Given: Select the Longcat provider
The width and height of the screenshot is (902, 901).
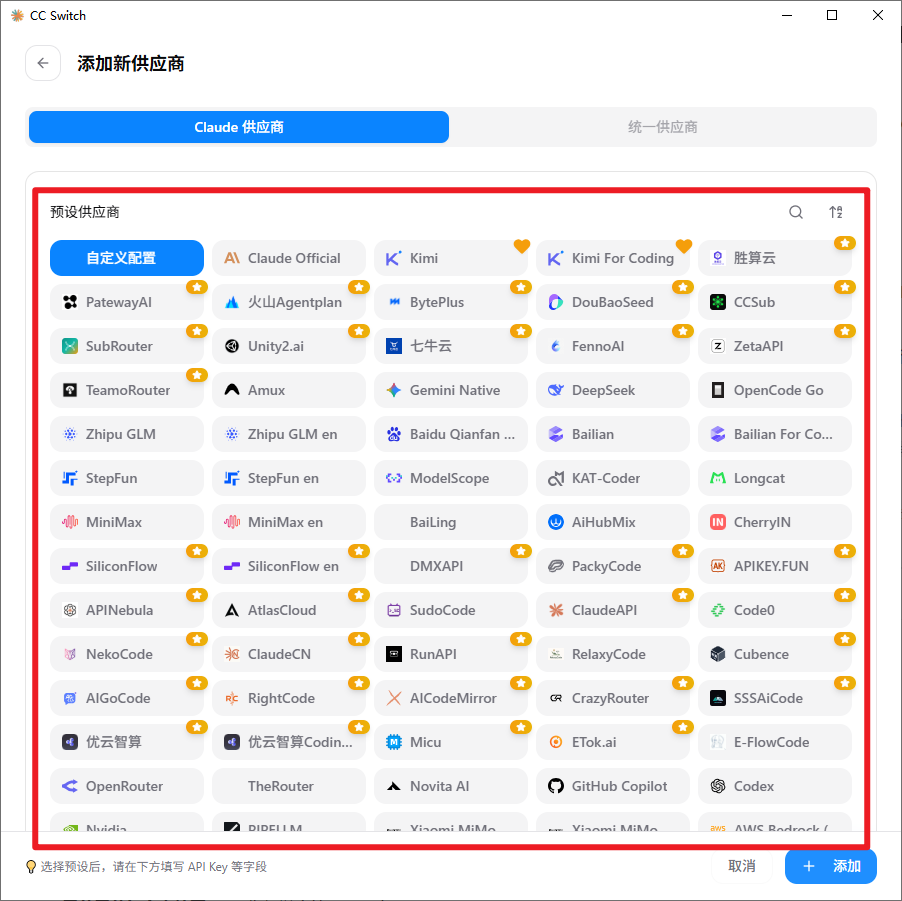Looking at the screenshot, I should click(x=775, y=478).
